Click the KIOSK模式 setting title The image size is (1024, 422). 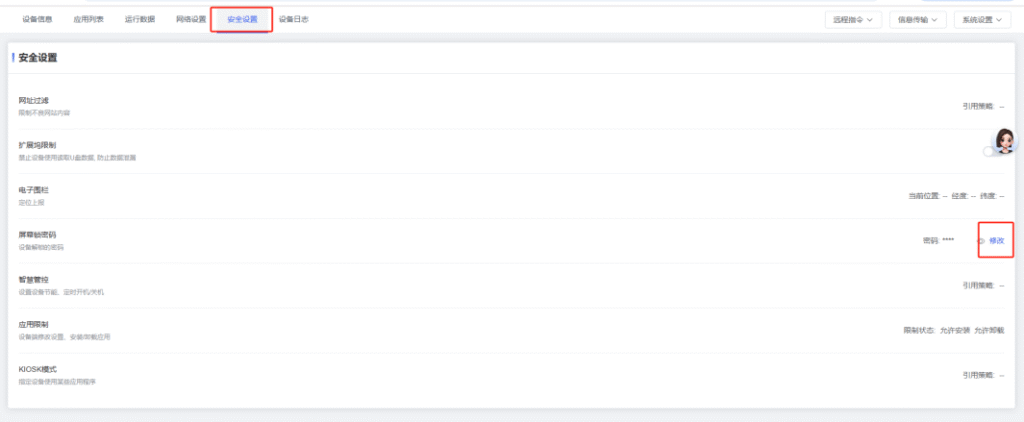(38, 370)
